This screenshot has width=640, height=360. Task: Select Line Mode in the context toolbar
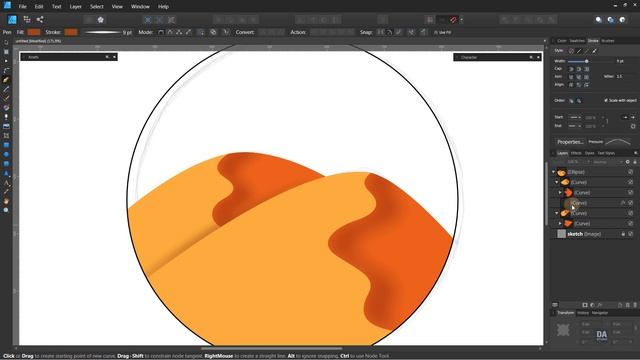188,32
